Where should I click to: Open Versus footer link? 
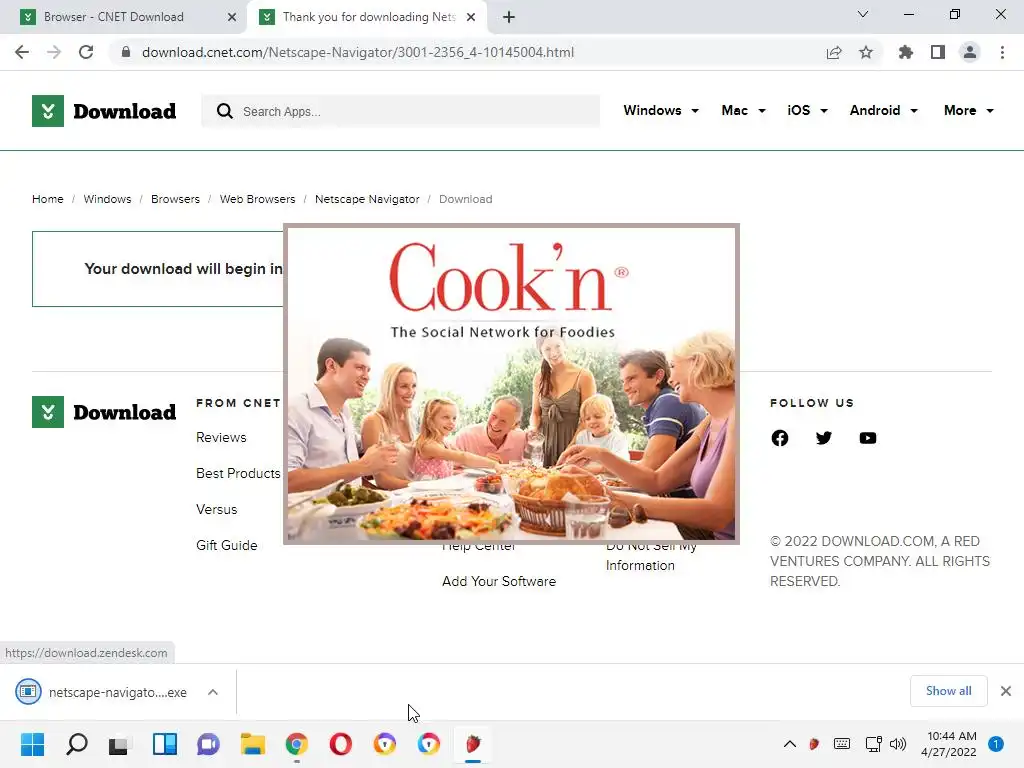pyautogui.click(x=217, y=509)
